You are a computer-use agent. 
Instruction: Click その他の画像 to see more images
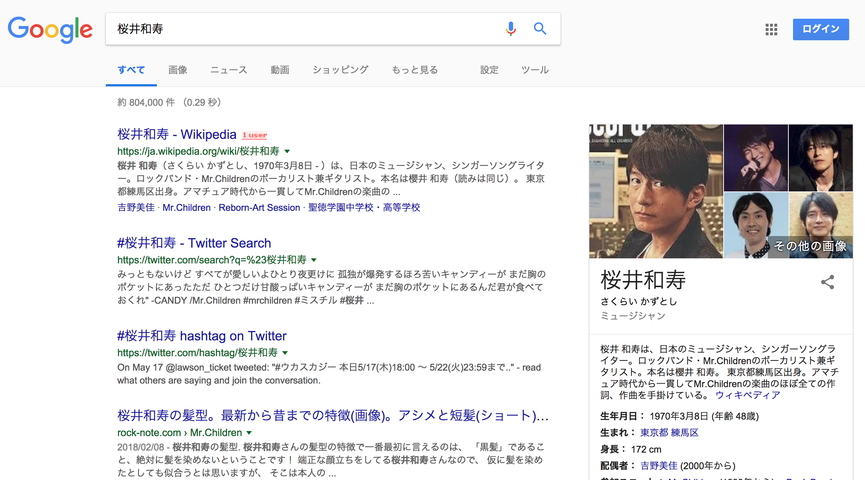[x=810, y=246]
